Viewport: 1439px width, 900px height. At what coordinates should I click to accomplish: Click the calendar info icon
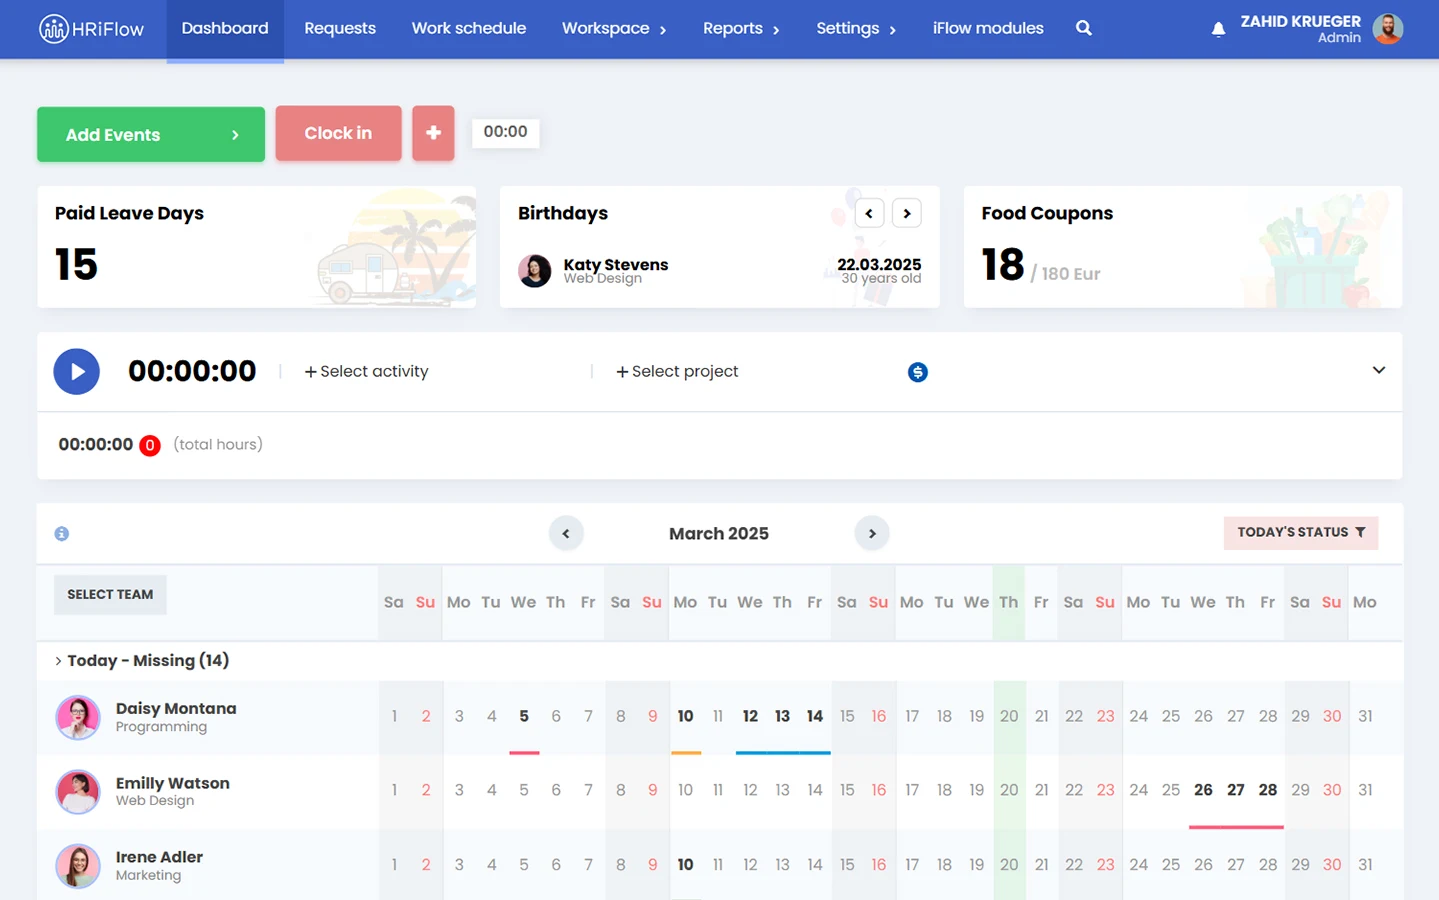click(62, 534)
